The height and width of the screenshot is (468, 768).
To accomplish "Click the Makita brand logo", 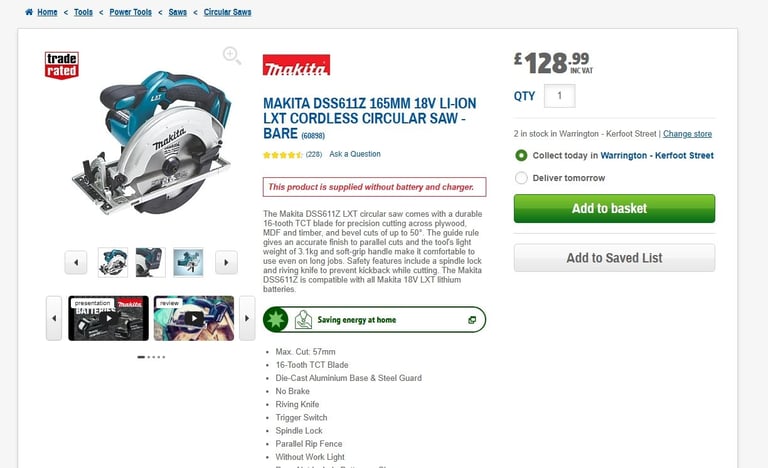I will pyautogui.click(x=296, y=65).
